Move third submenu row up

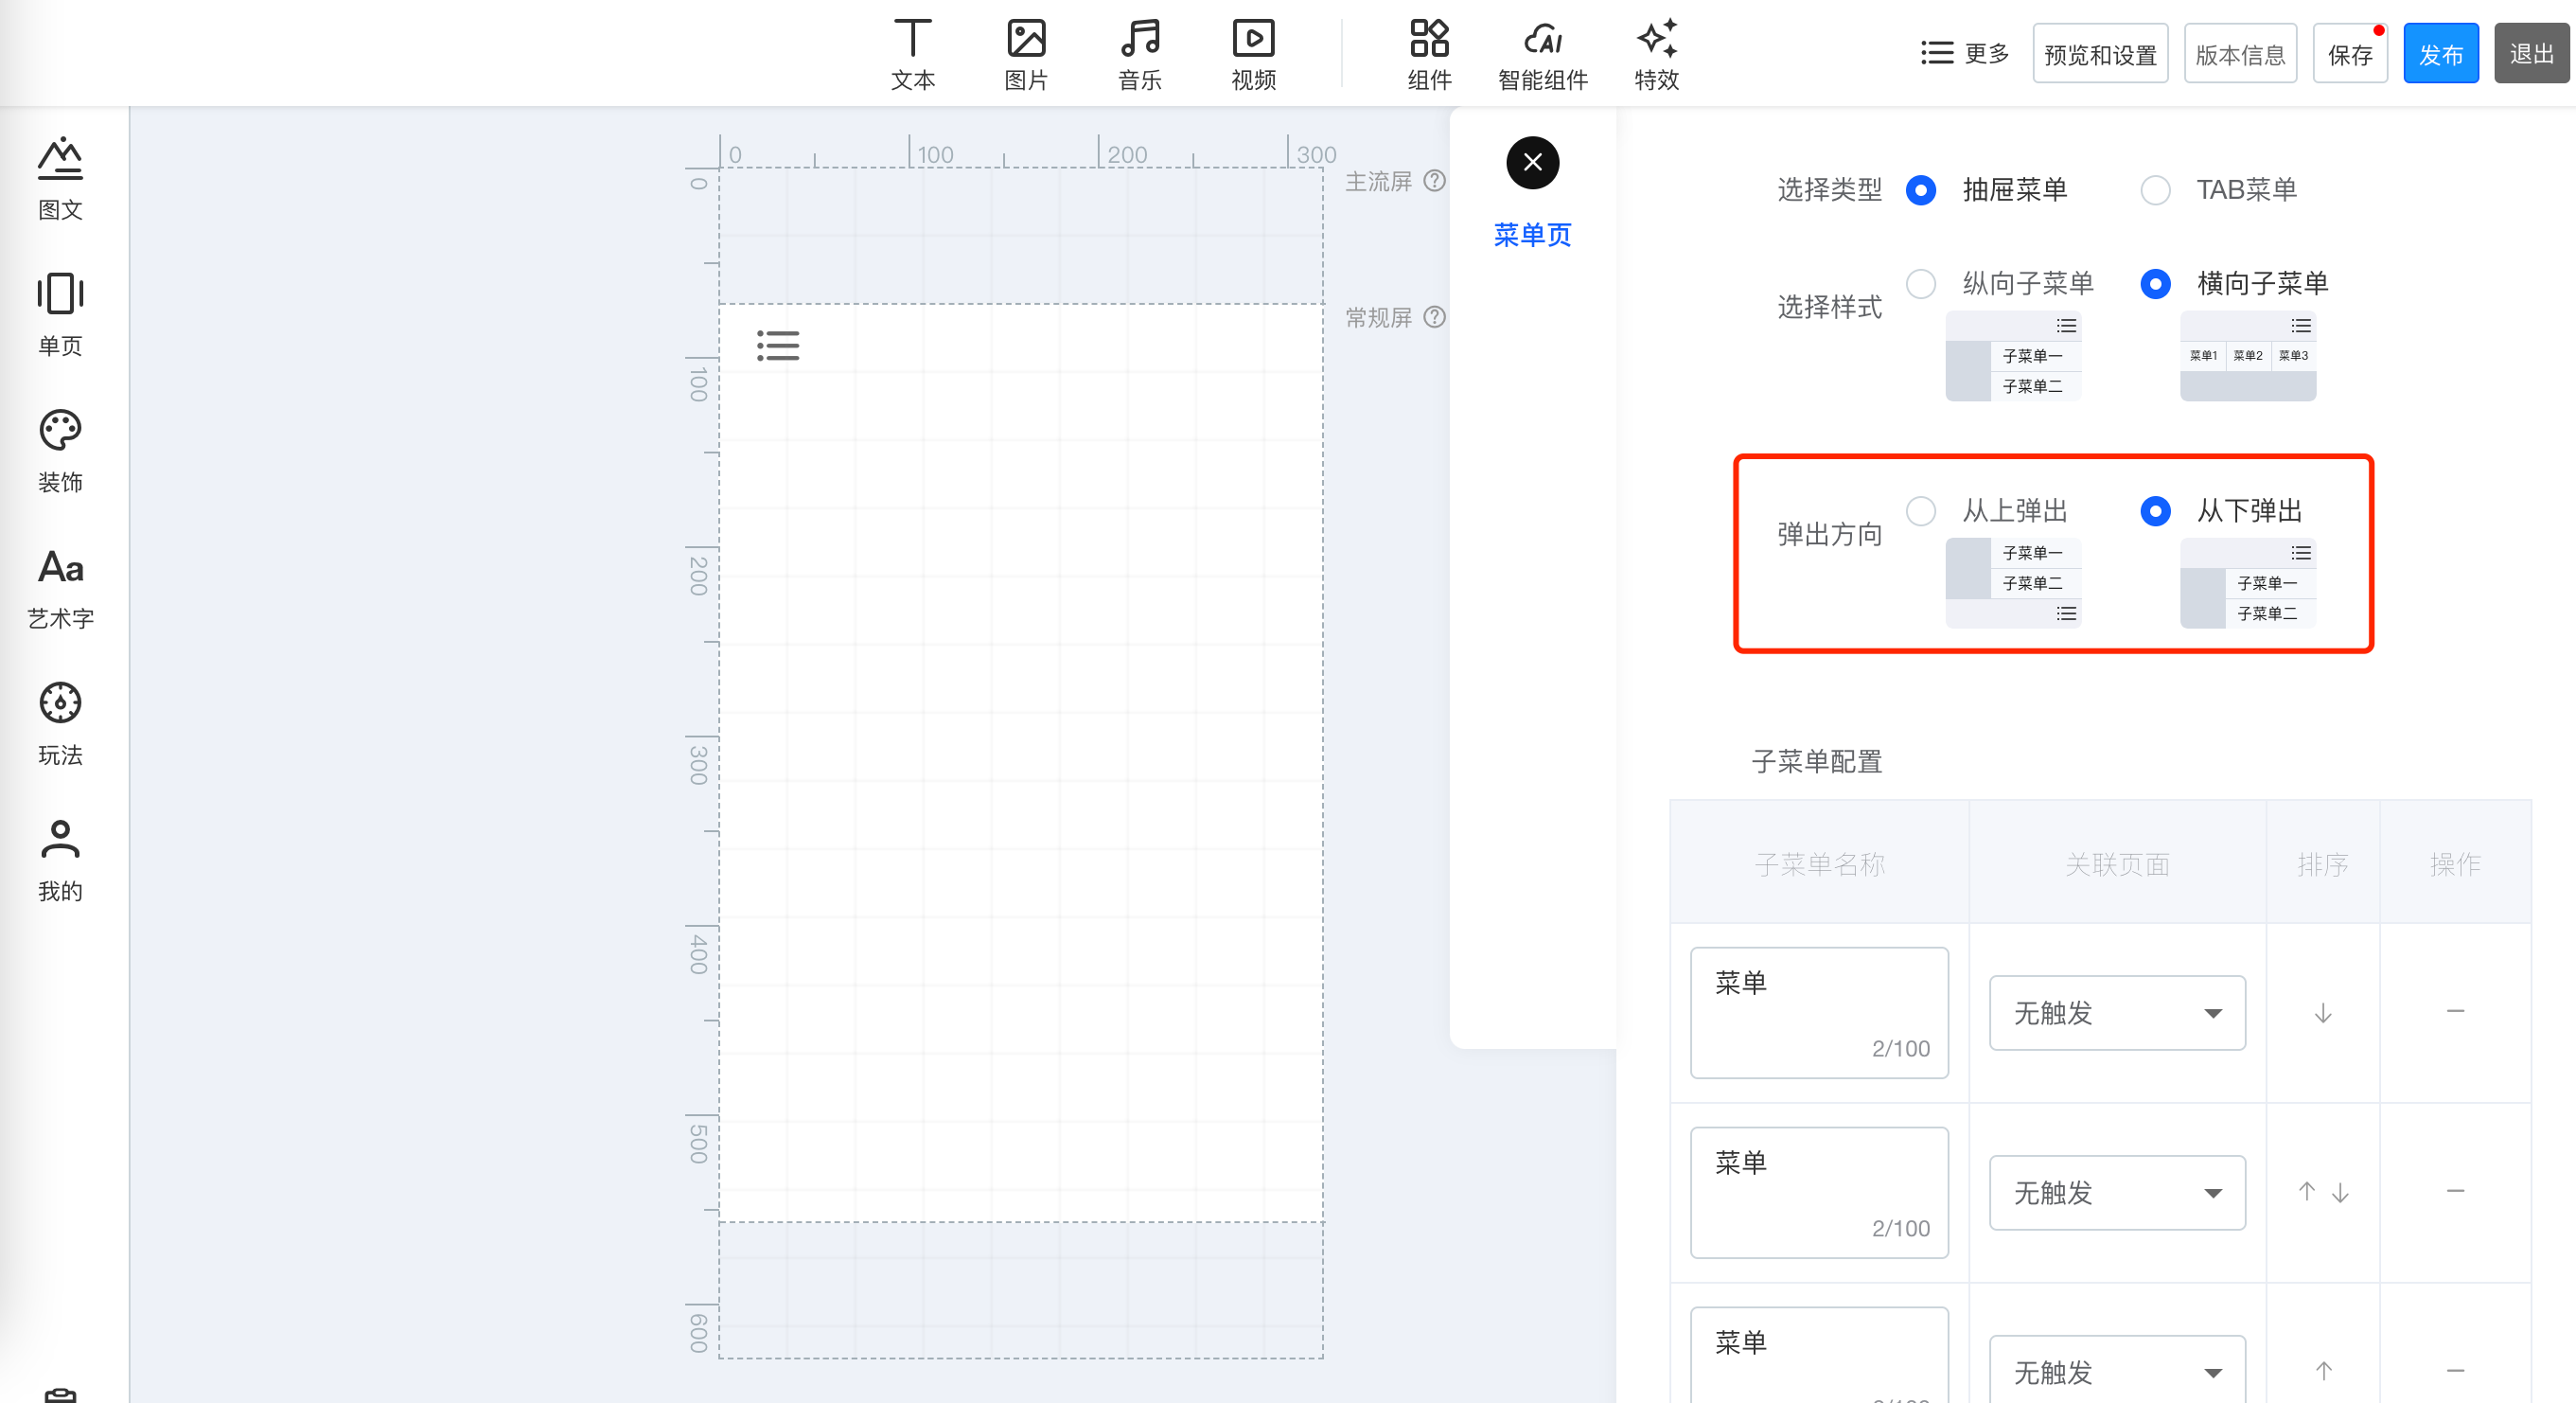(2323, 1371)
